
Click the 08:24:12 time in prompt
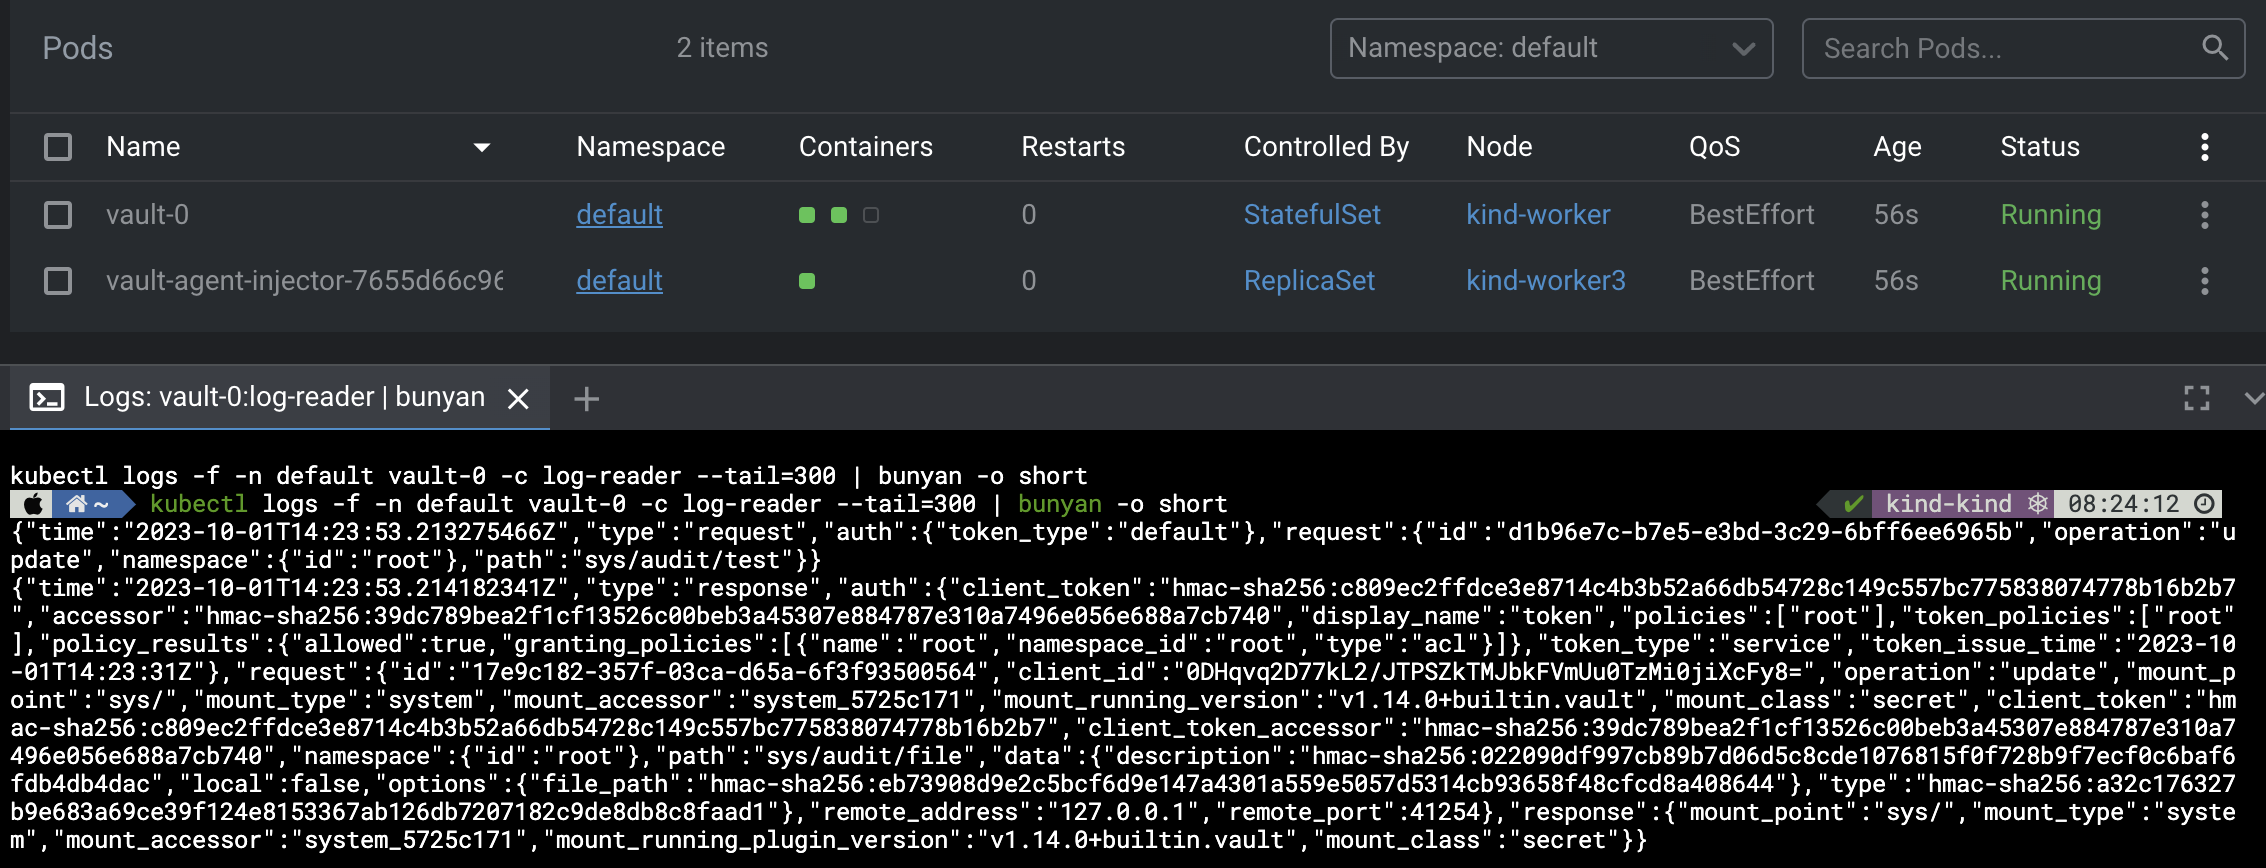pos(2123,504)
